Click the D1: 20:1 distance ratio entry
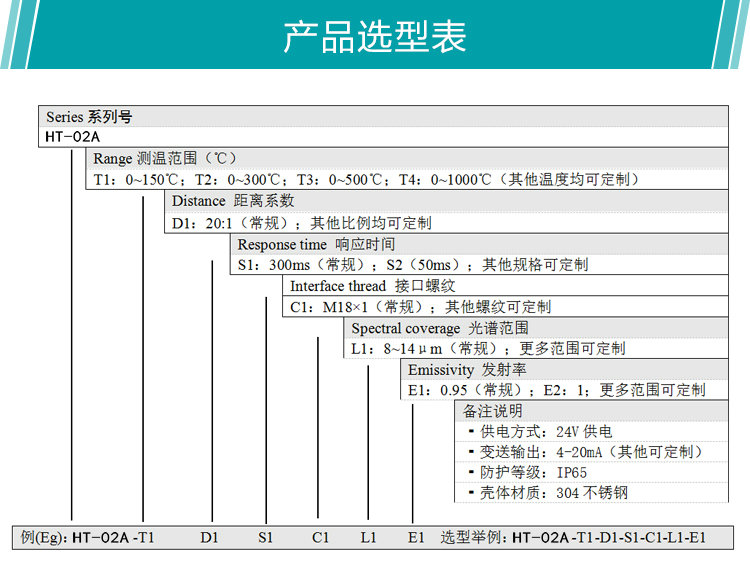The height and width of the screenshot is (582, 750). (231, 223)
